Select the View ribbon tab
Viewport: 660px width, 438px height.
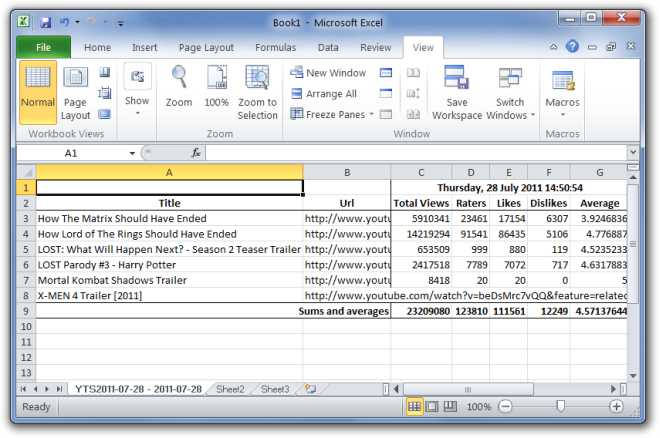click(423, 48)
